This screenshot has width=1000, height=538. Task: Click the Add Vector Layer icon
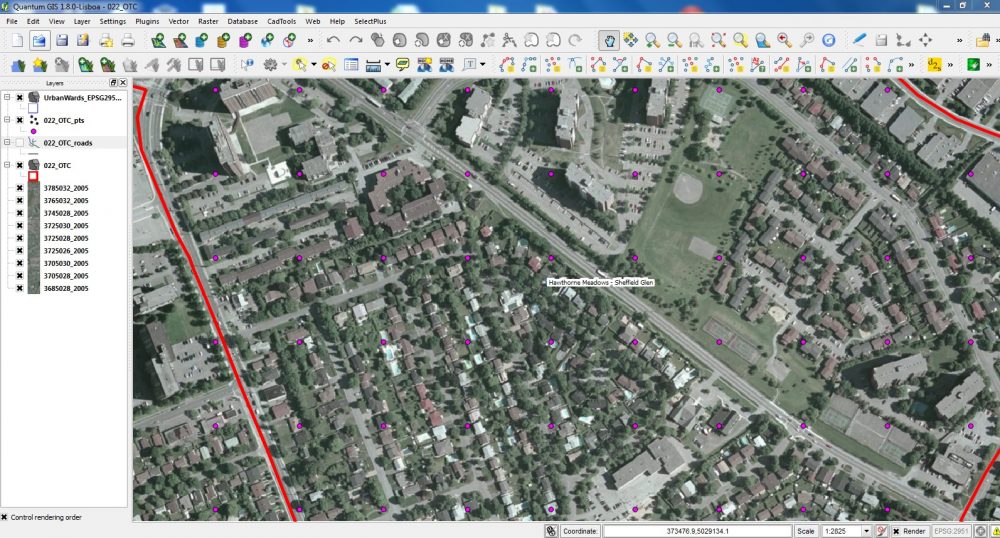click(158, 41)
